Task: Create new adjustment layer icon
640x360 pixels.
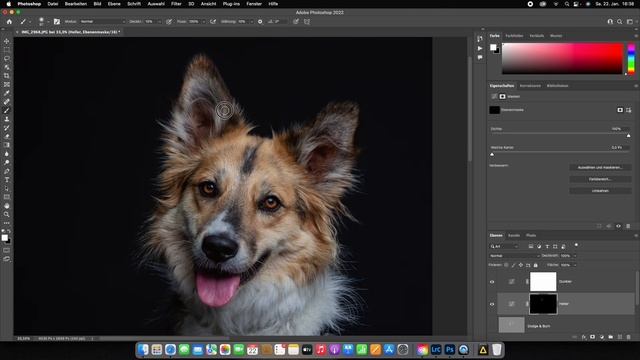Action: point(602,337)
